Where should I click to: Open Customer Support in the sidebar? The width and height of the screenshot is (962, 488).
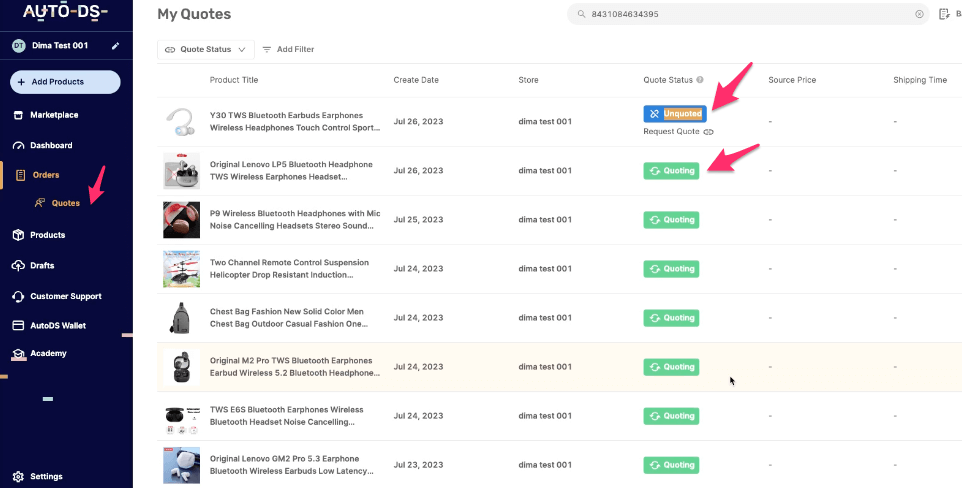pos(65,296)
